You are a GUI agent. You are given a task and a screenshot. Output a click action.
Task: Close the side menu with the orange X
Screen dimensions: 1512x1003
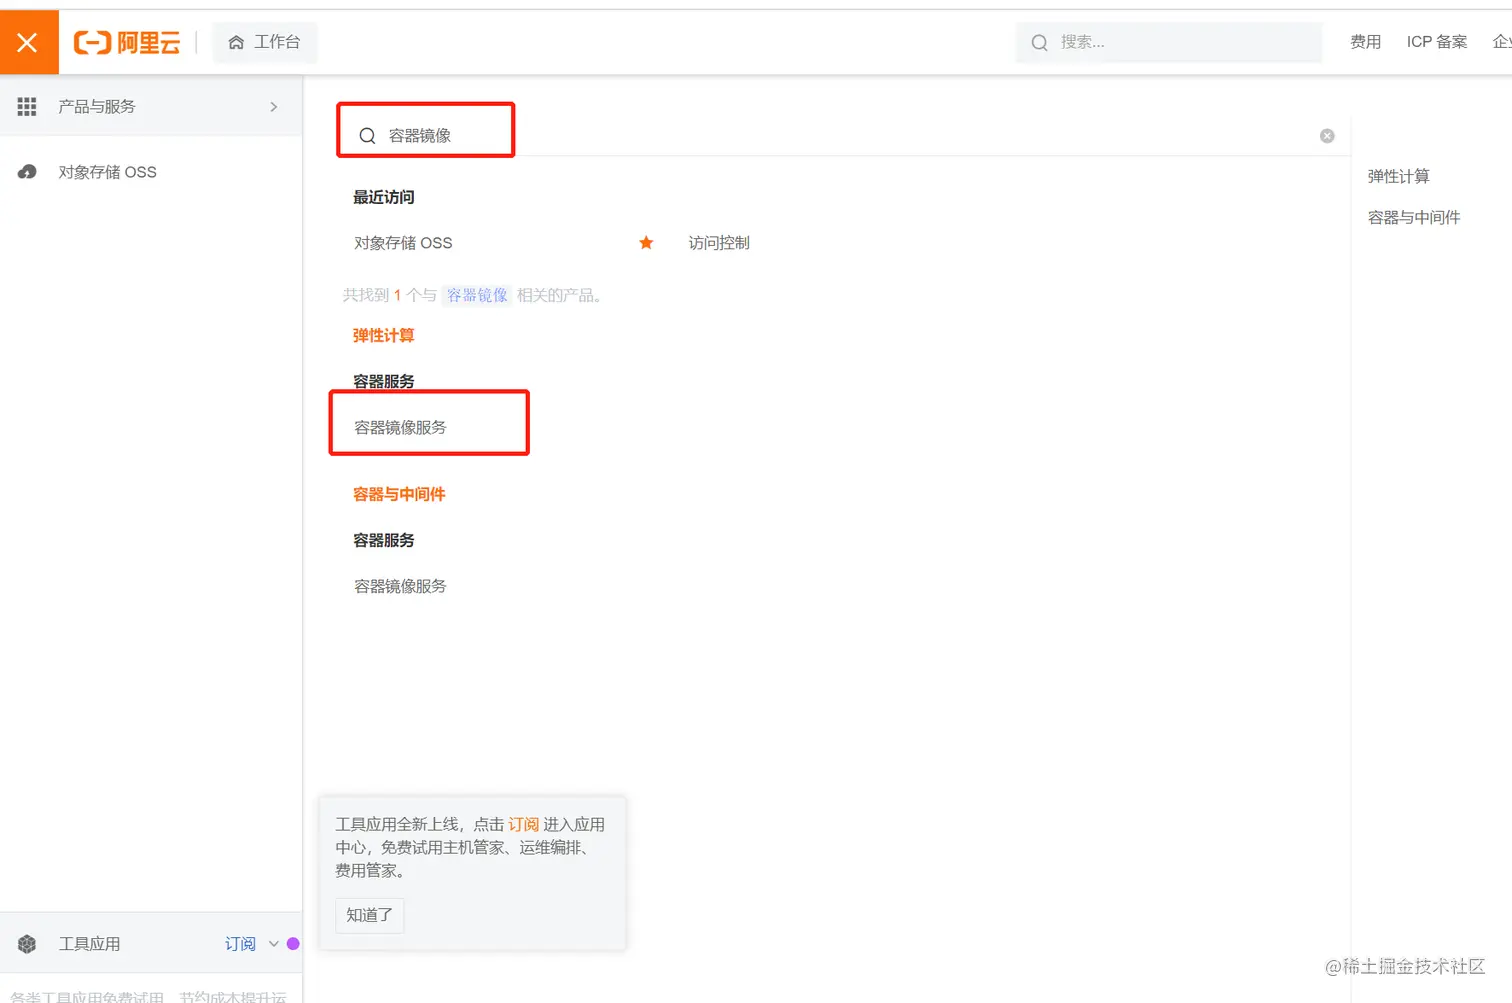point(28,42)
